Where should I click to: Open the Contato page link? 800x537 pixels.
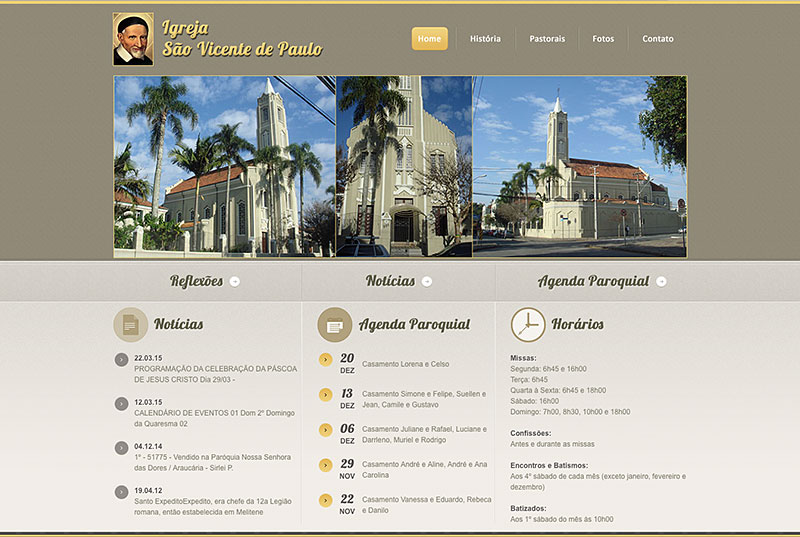[657, 39]
